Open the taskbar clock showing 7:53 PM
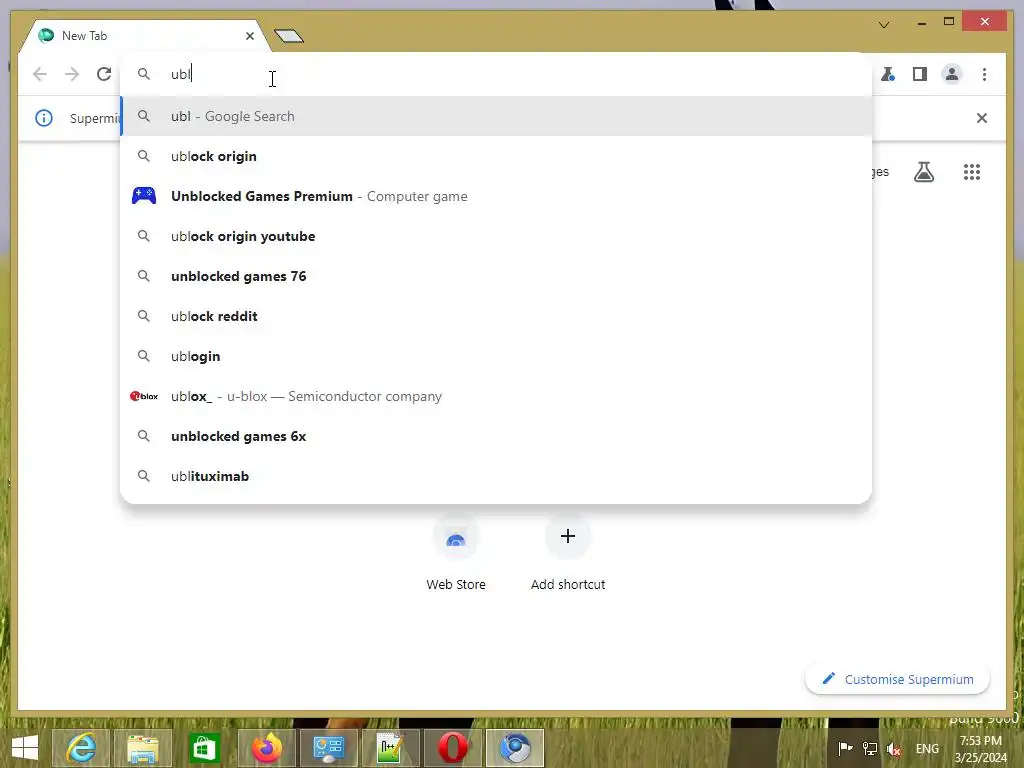Viewport: 1024px width, 768px height. tap(981, 749)
